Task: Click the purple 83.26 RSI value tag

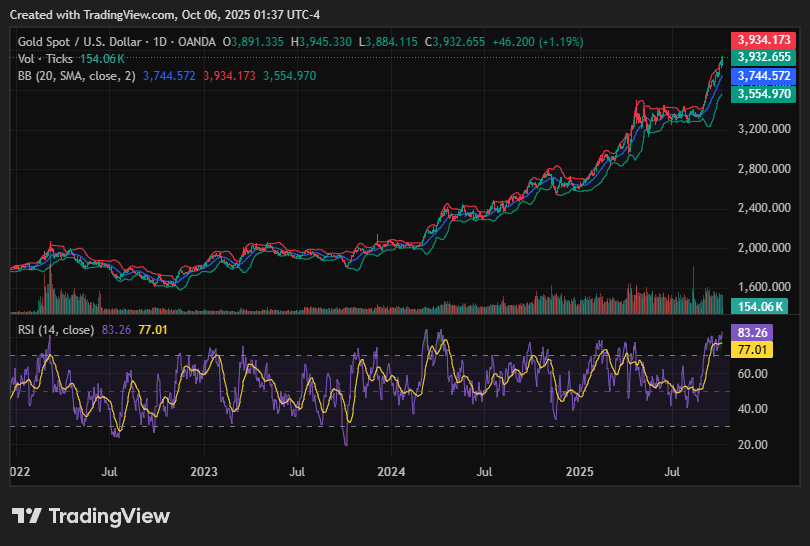Action: [x=750, y=332]
